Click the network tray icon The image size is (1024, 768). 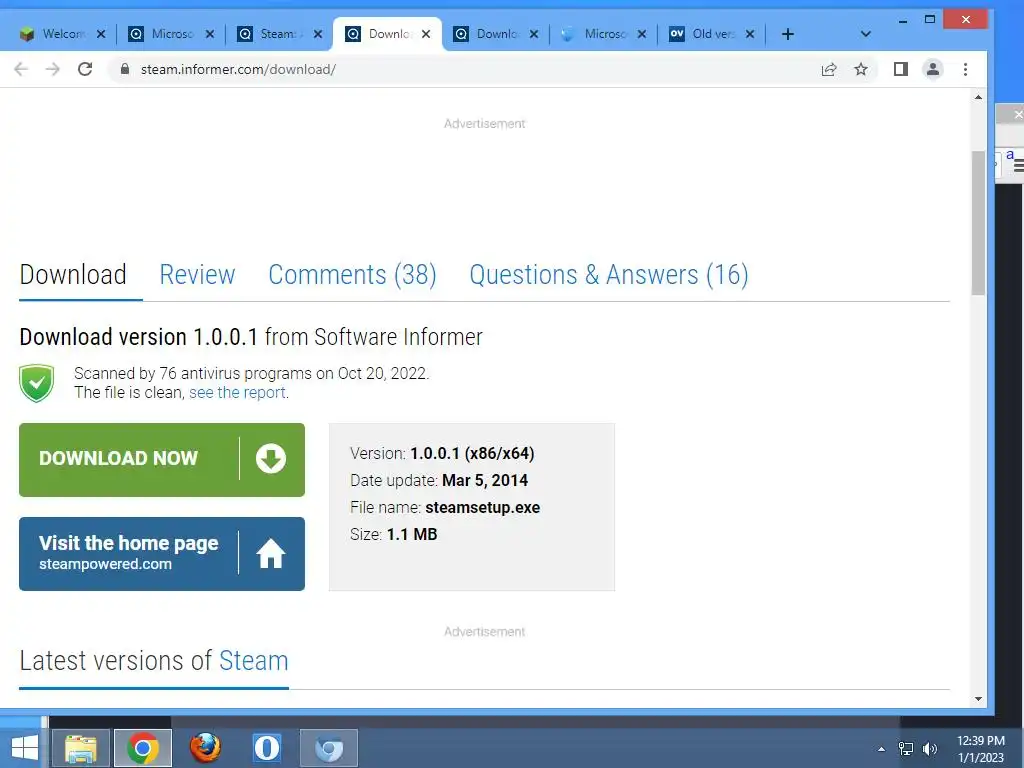[x=906, y=749]
